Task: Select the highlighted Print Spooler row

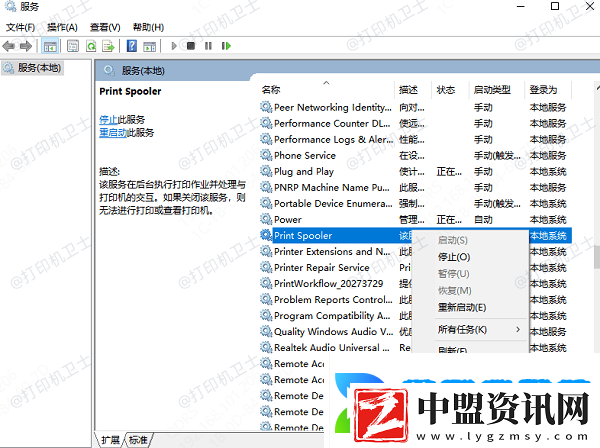Action: click(x=415, y=236)
